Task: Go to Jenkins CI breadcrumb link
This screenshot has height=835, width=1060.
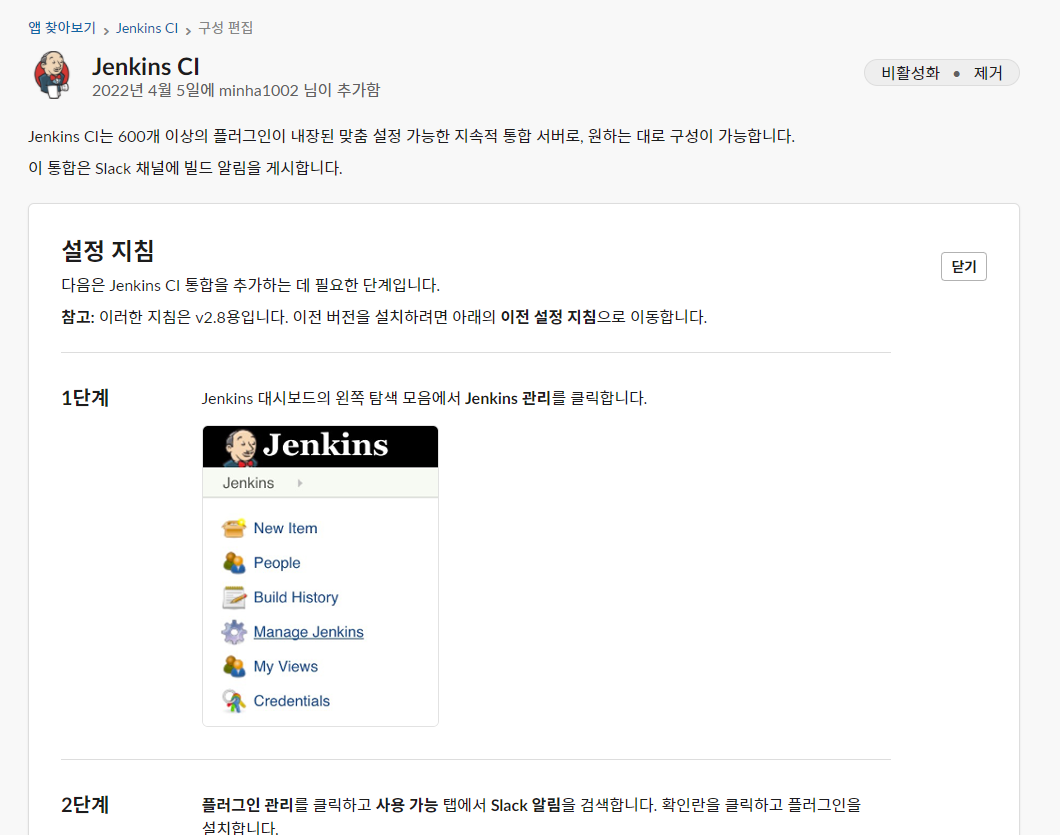Action: pos(147,28)
